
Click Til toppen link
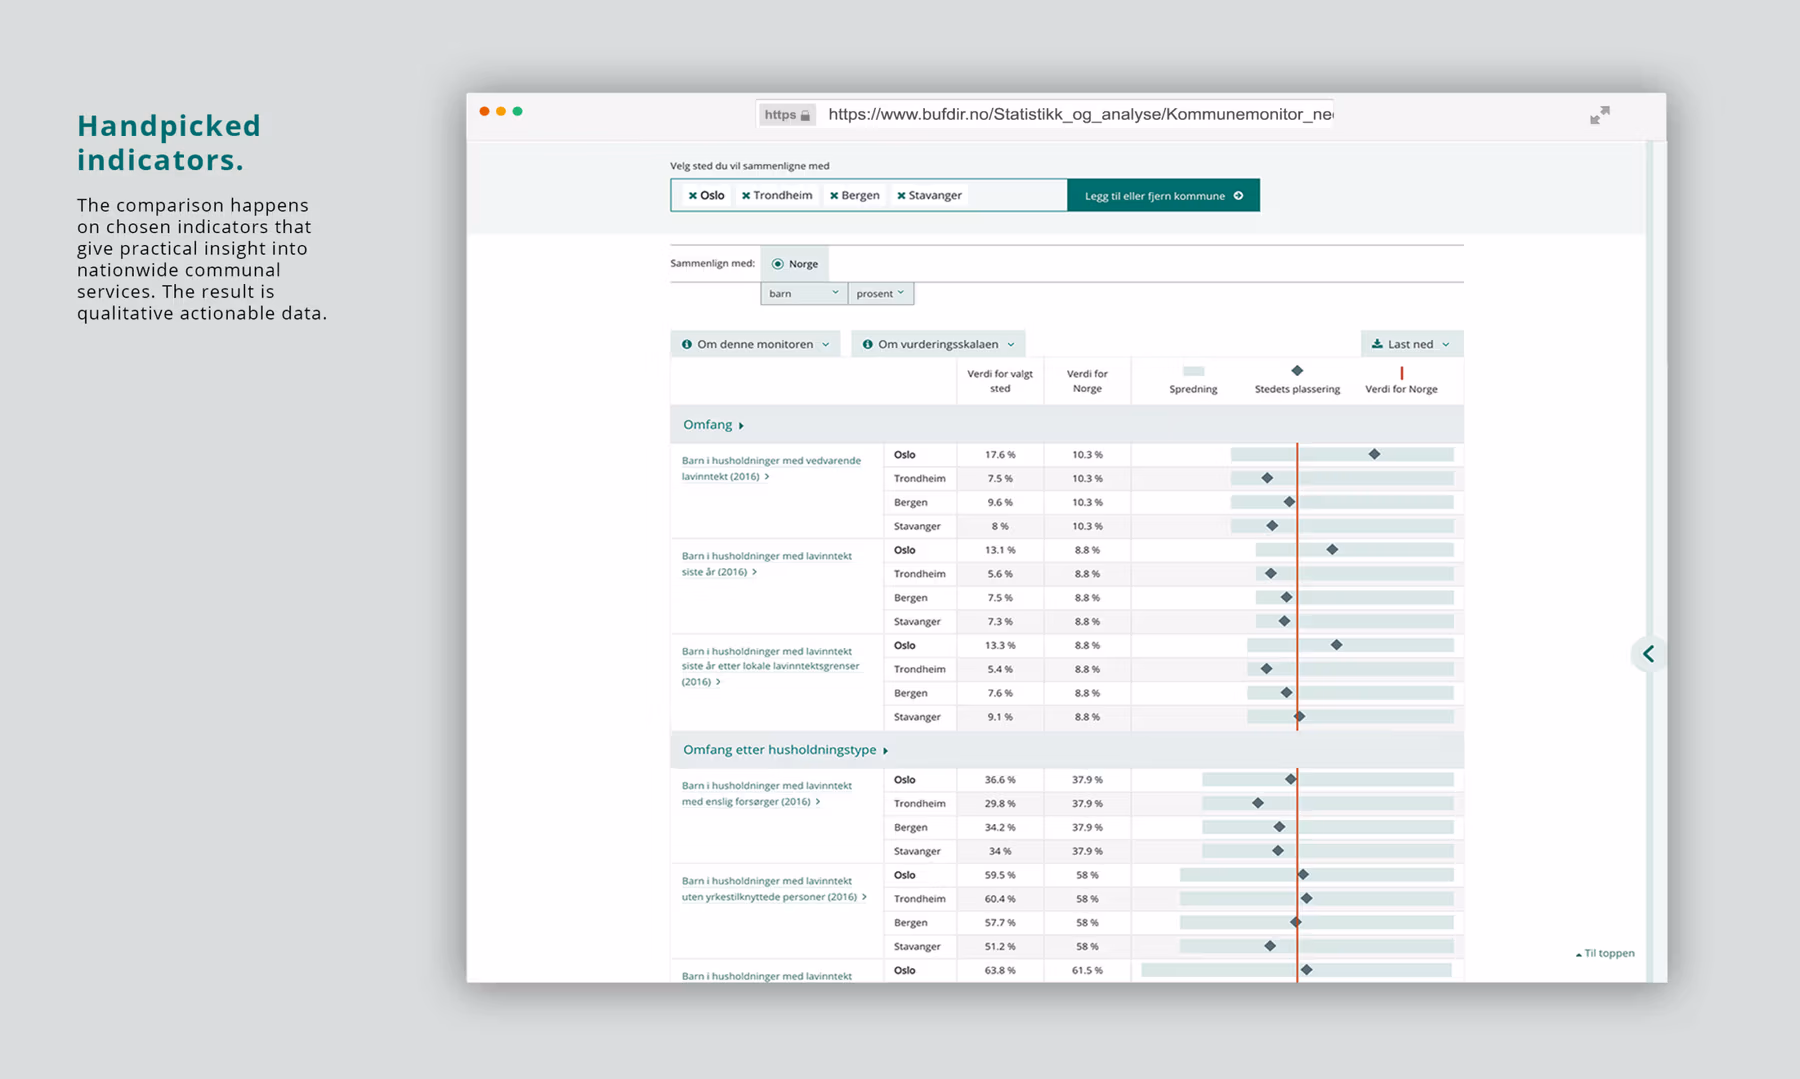point(1605,954)
